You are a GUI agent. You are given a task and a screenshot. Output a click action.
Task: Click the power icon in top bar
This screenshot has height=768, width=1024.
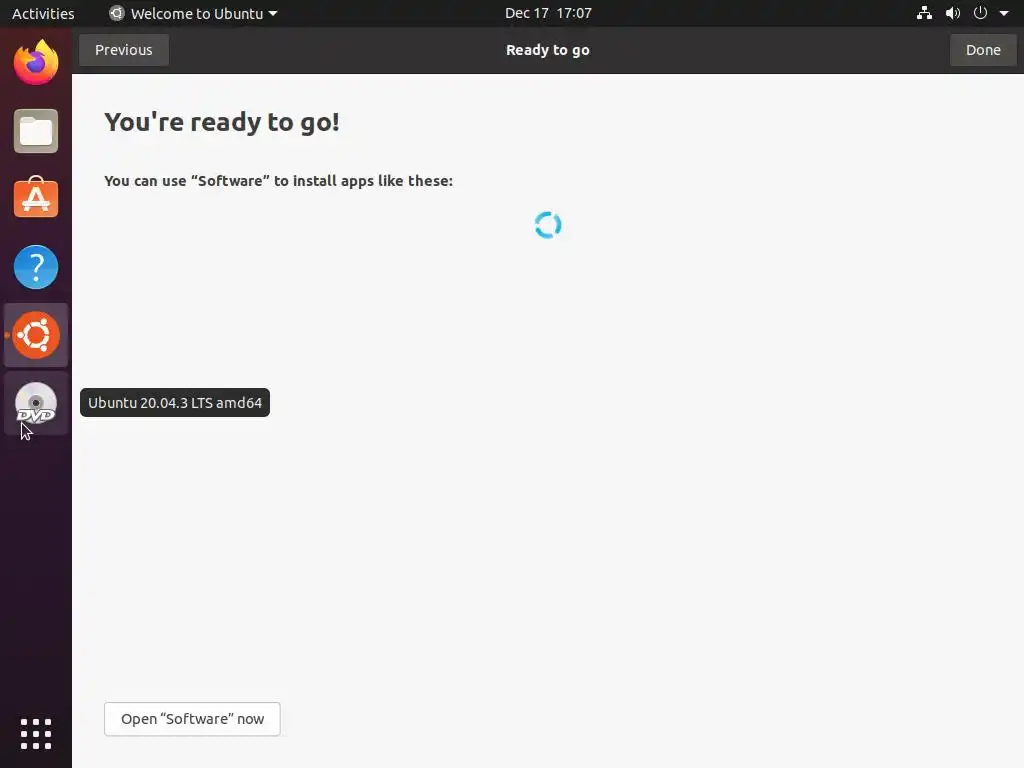click(980, 13)
